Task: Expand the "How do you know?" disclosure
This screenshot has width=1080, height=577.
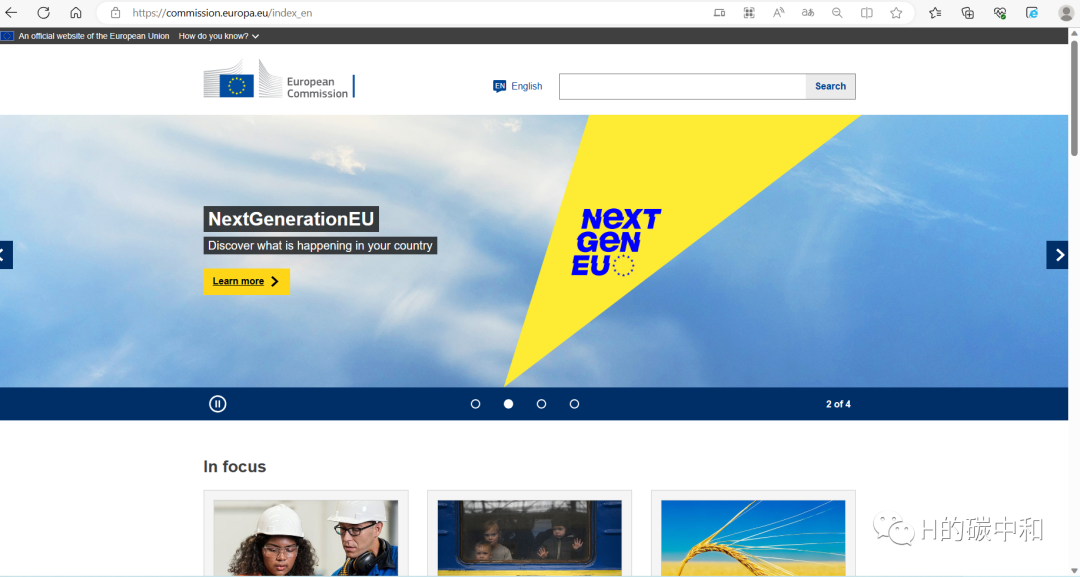Action: (x=218, y=36)
